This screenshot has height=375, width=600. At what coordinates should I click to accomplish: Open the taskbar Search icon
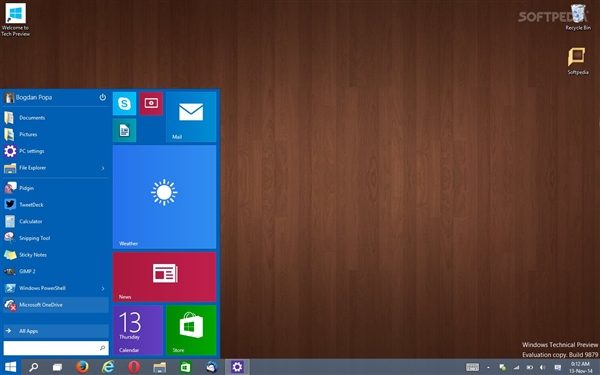tap(33, 367)
